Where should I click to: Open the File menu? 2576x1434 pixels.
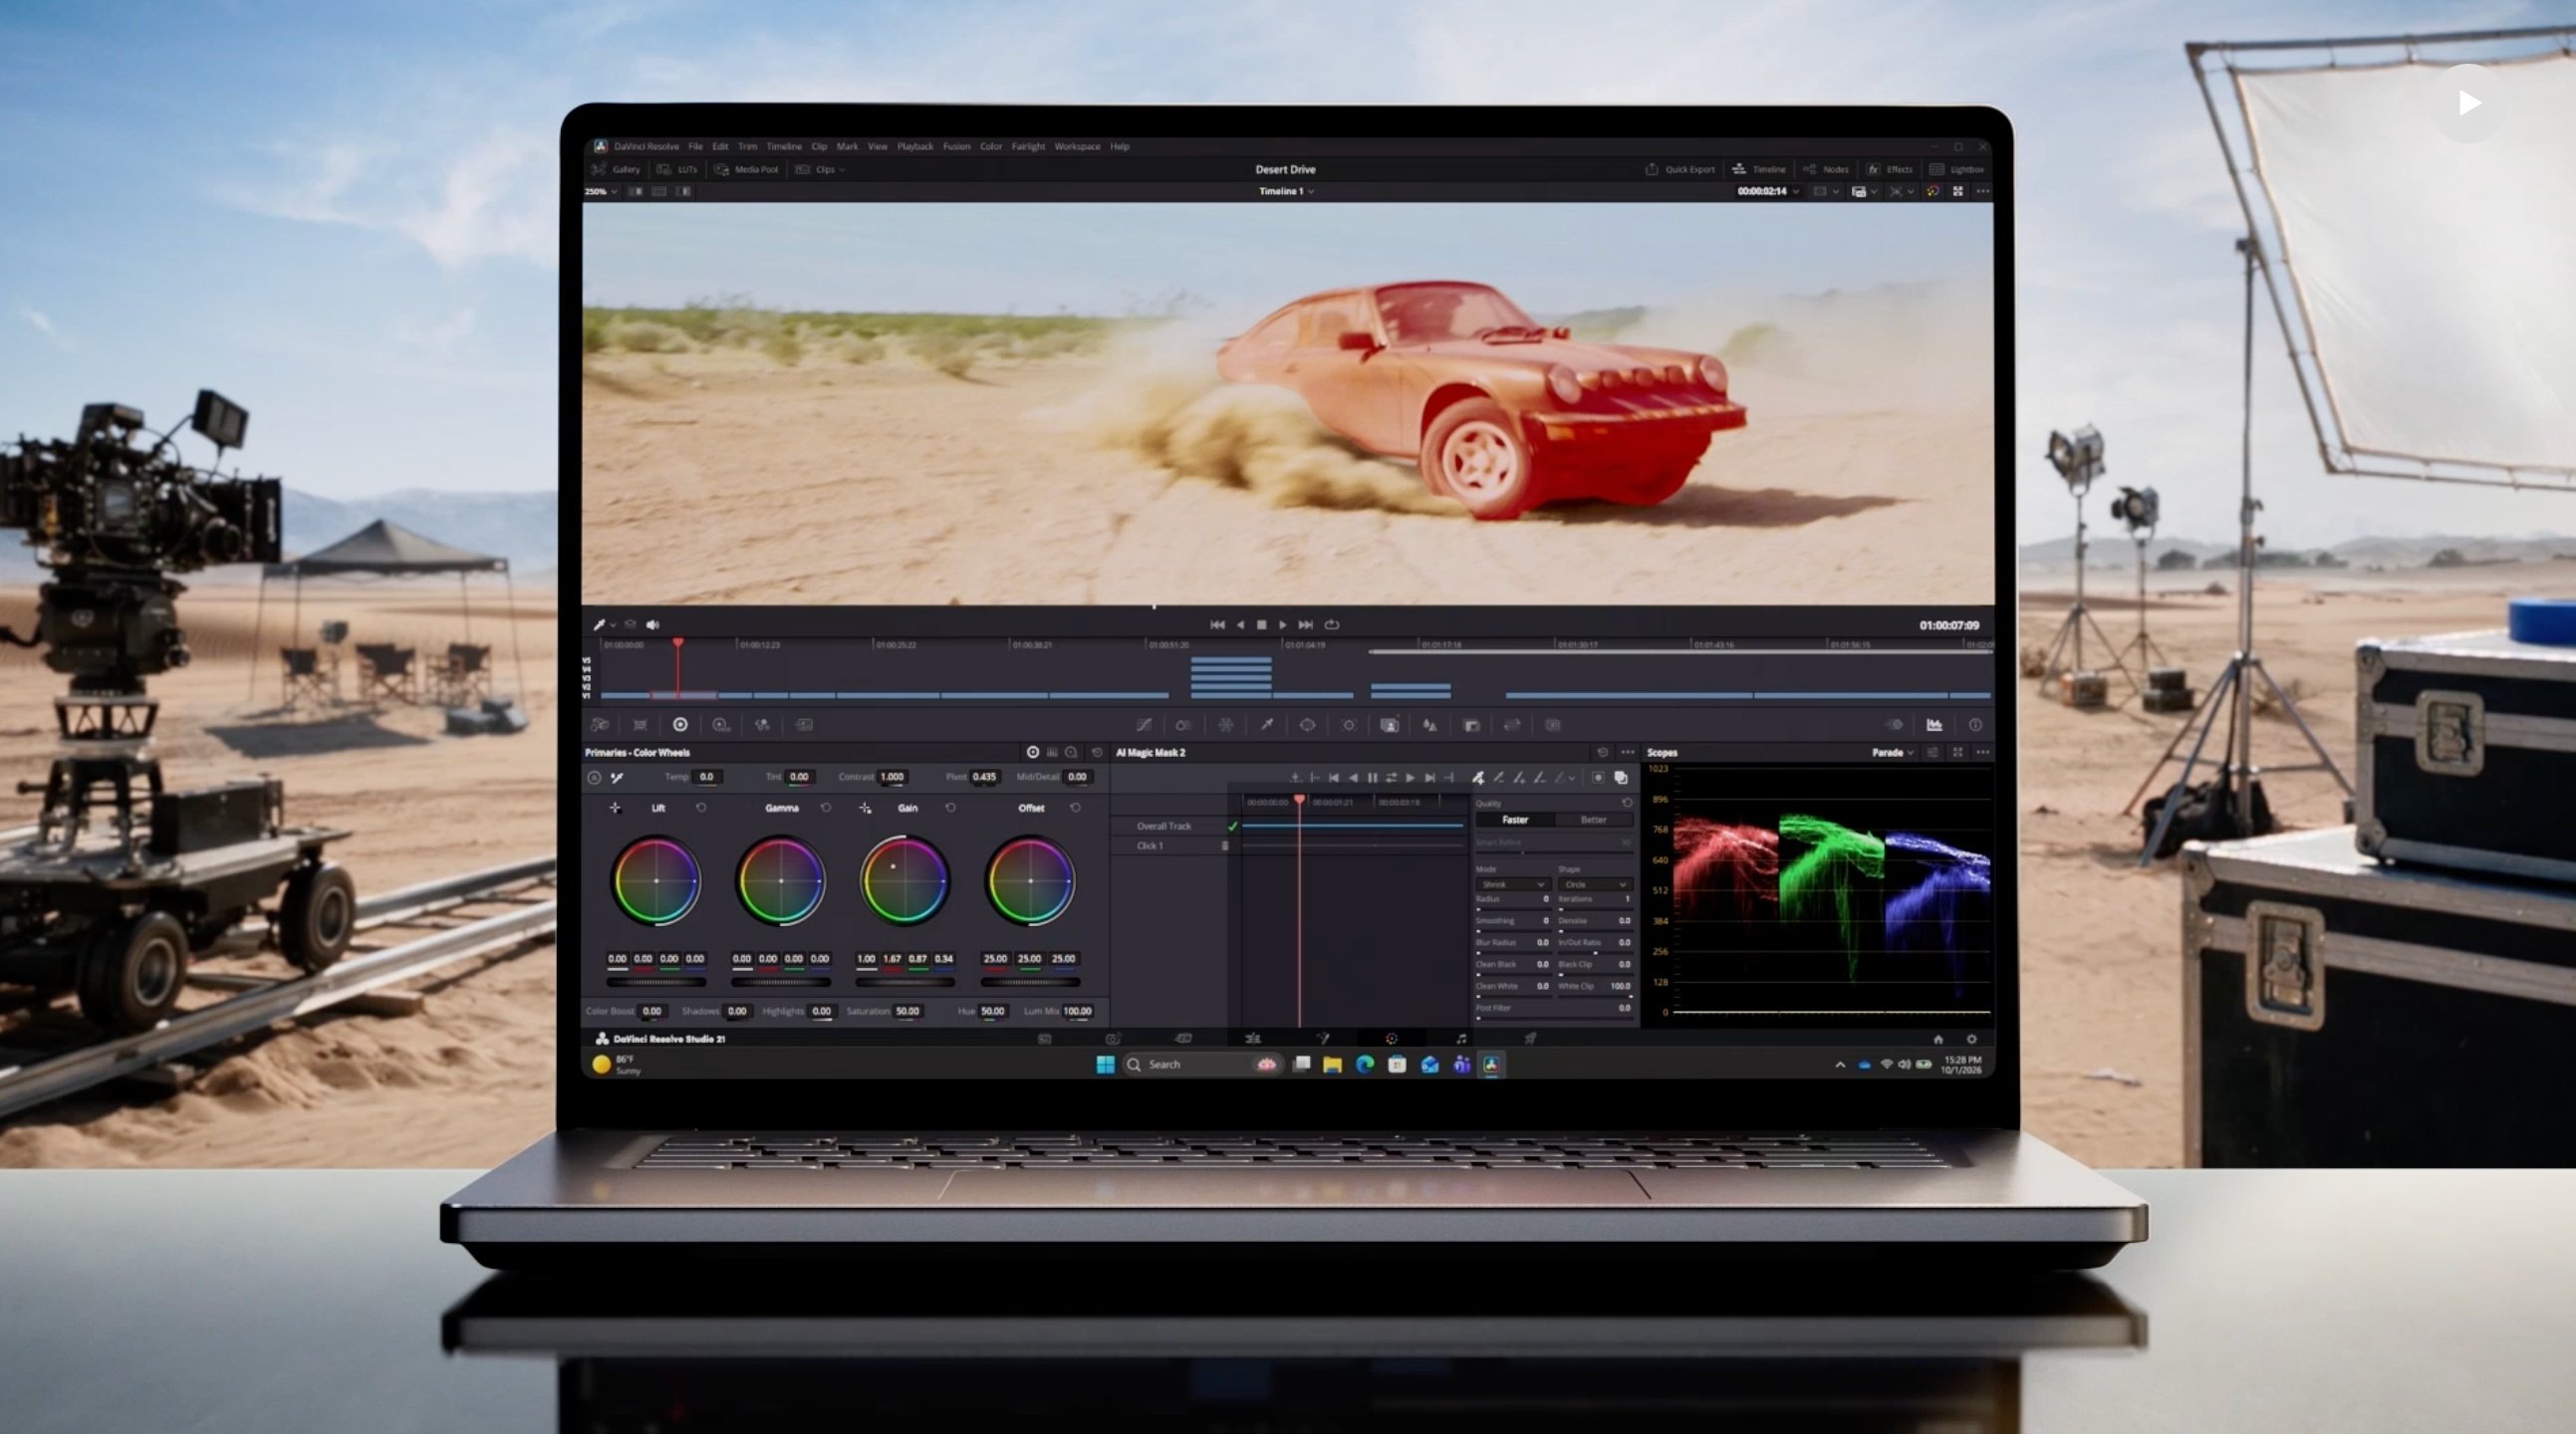tap(695, 146)
